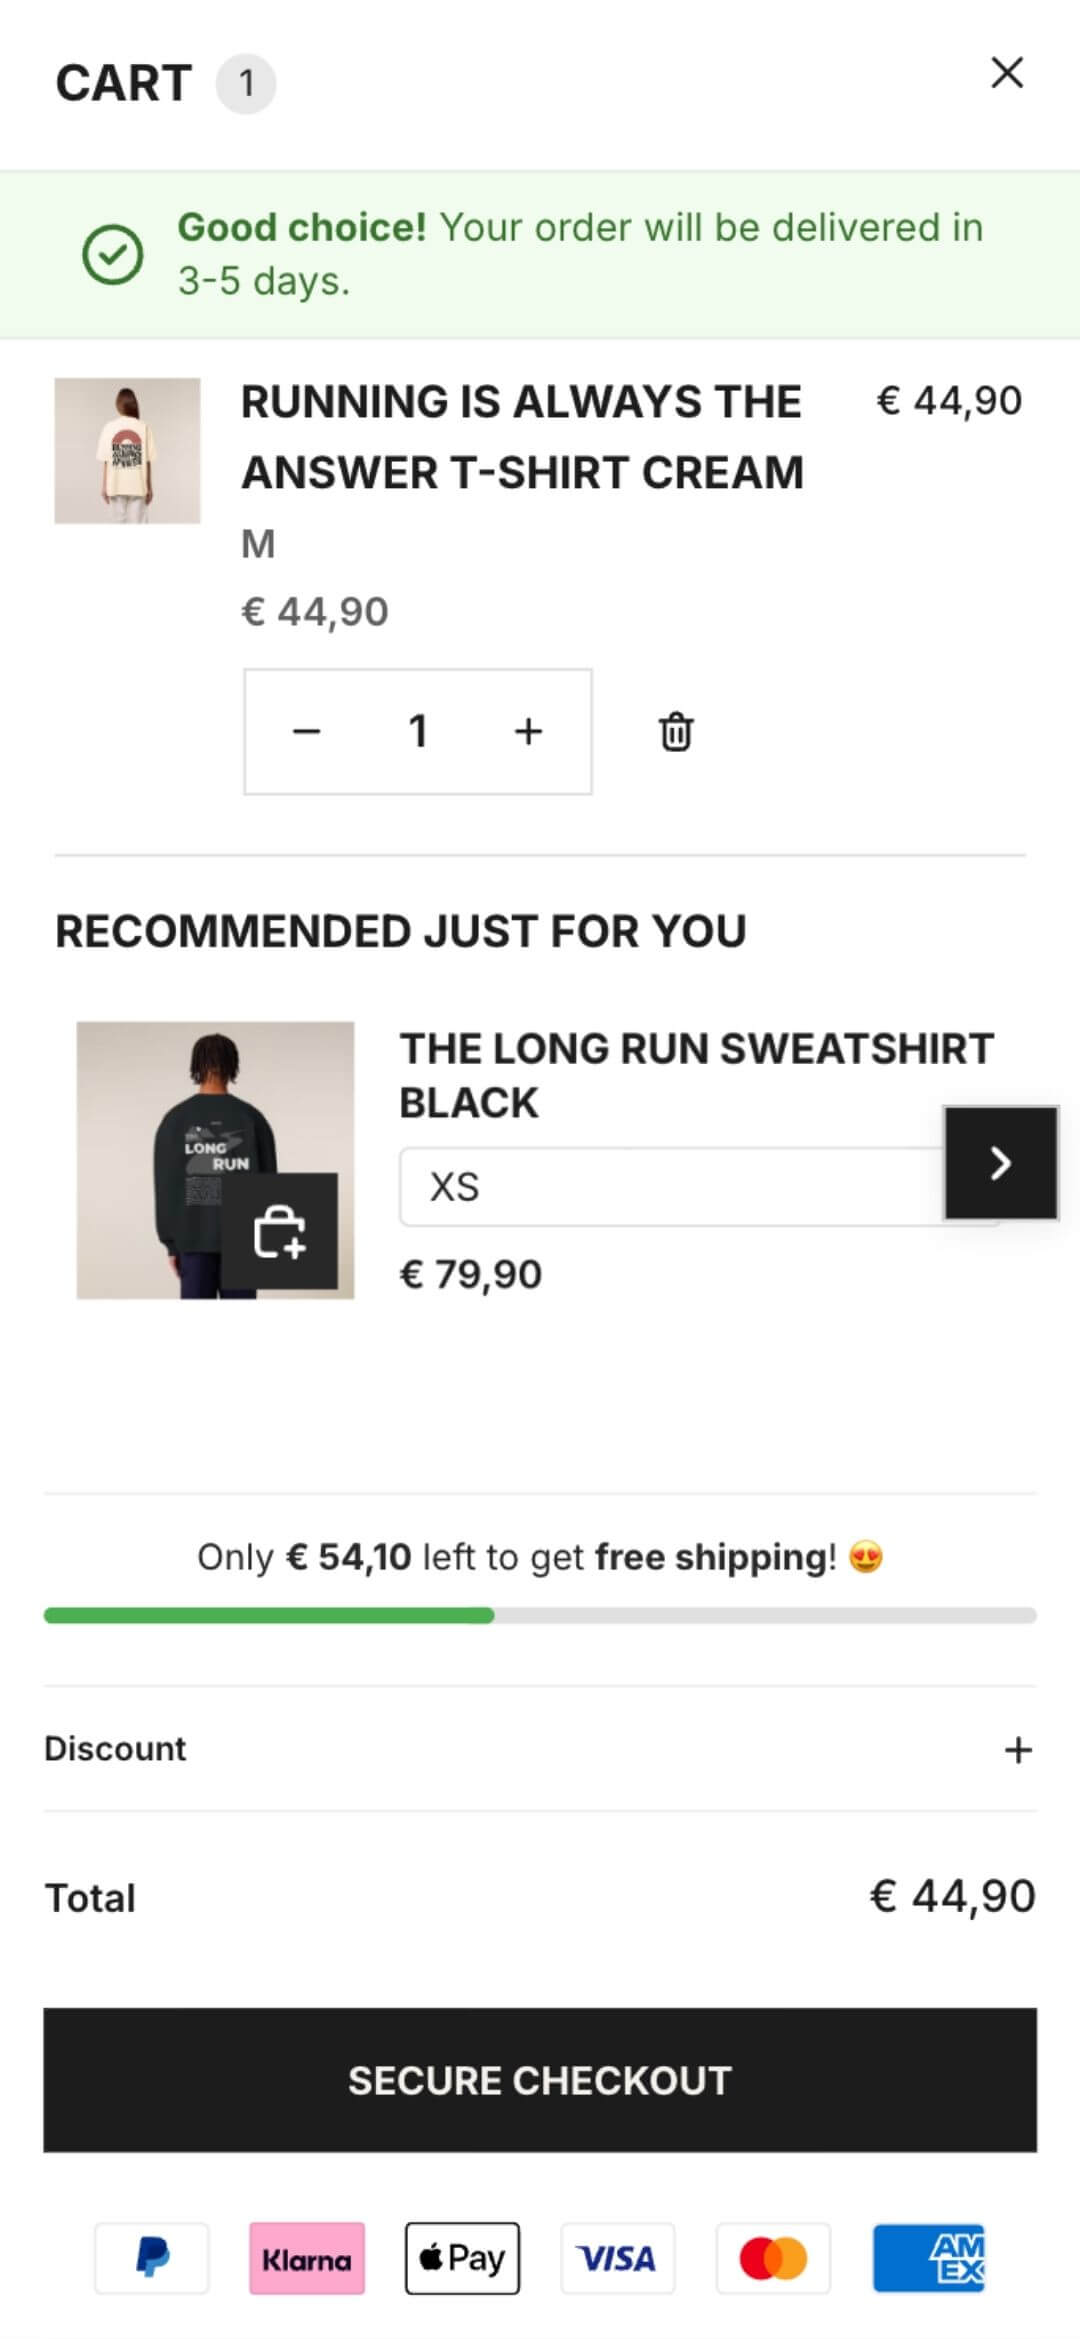Click the quantity value field
The height and width of the screenshot is (2339, 1080).
pyautogui.click(x=418, y=731)
